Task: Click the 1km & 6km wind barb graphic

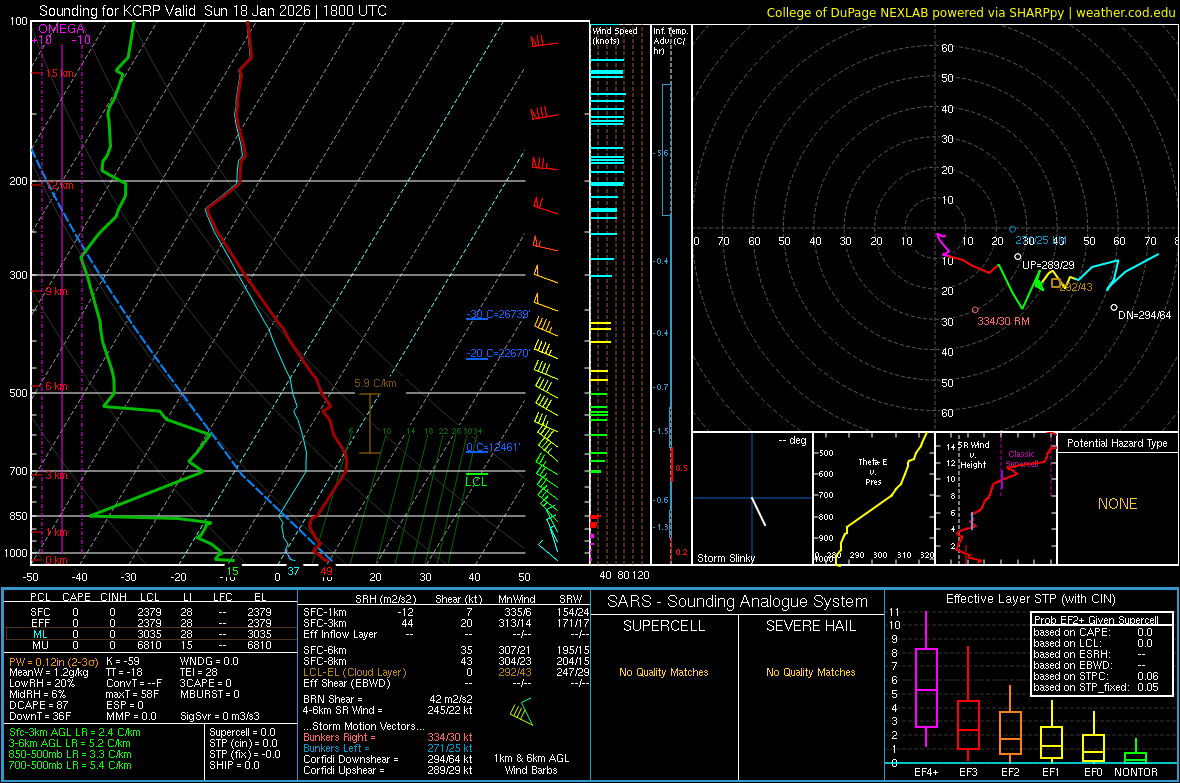Action: coord(521,711)
